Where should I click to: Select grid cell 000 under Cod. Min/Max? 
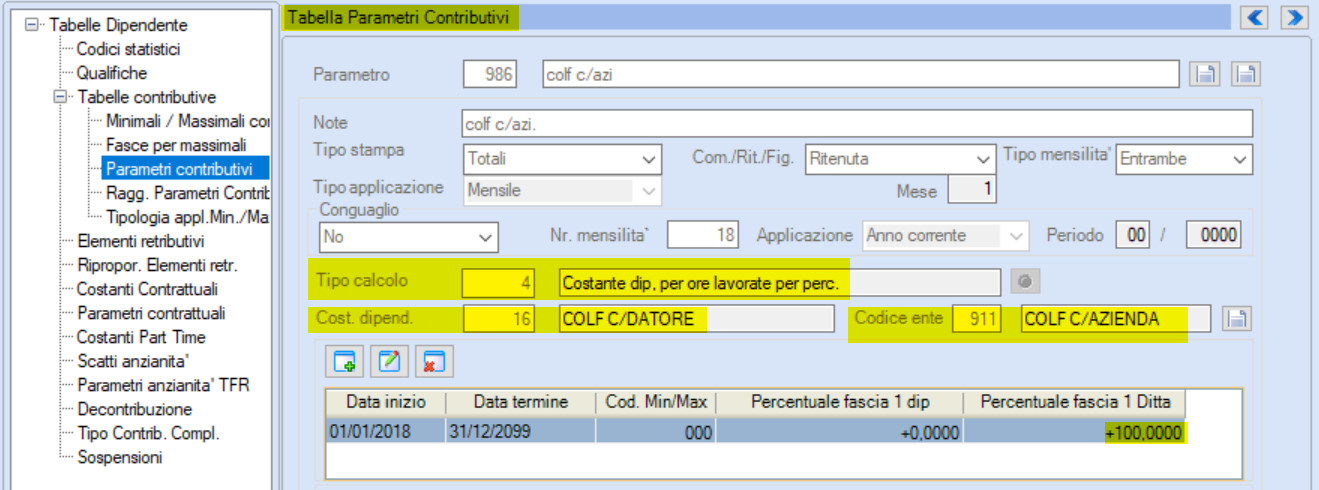656,431
